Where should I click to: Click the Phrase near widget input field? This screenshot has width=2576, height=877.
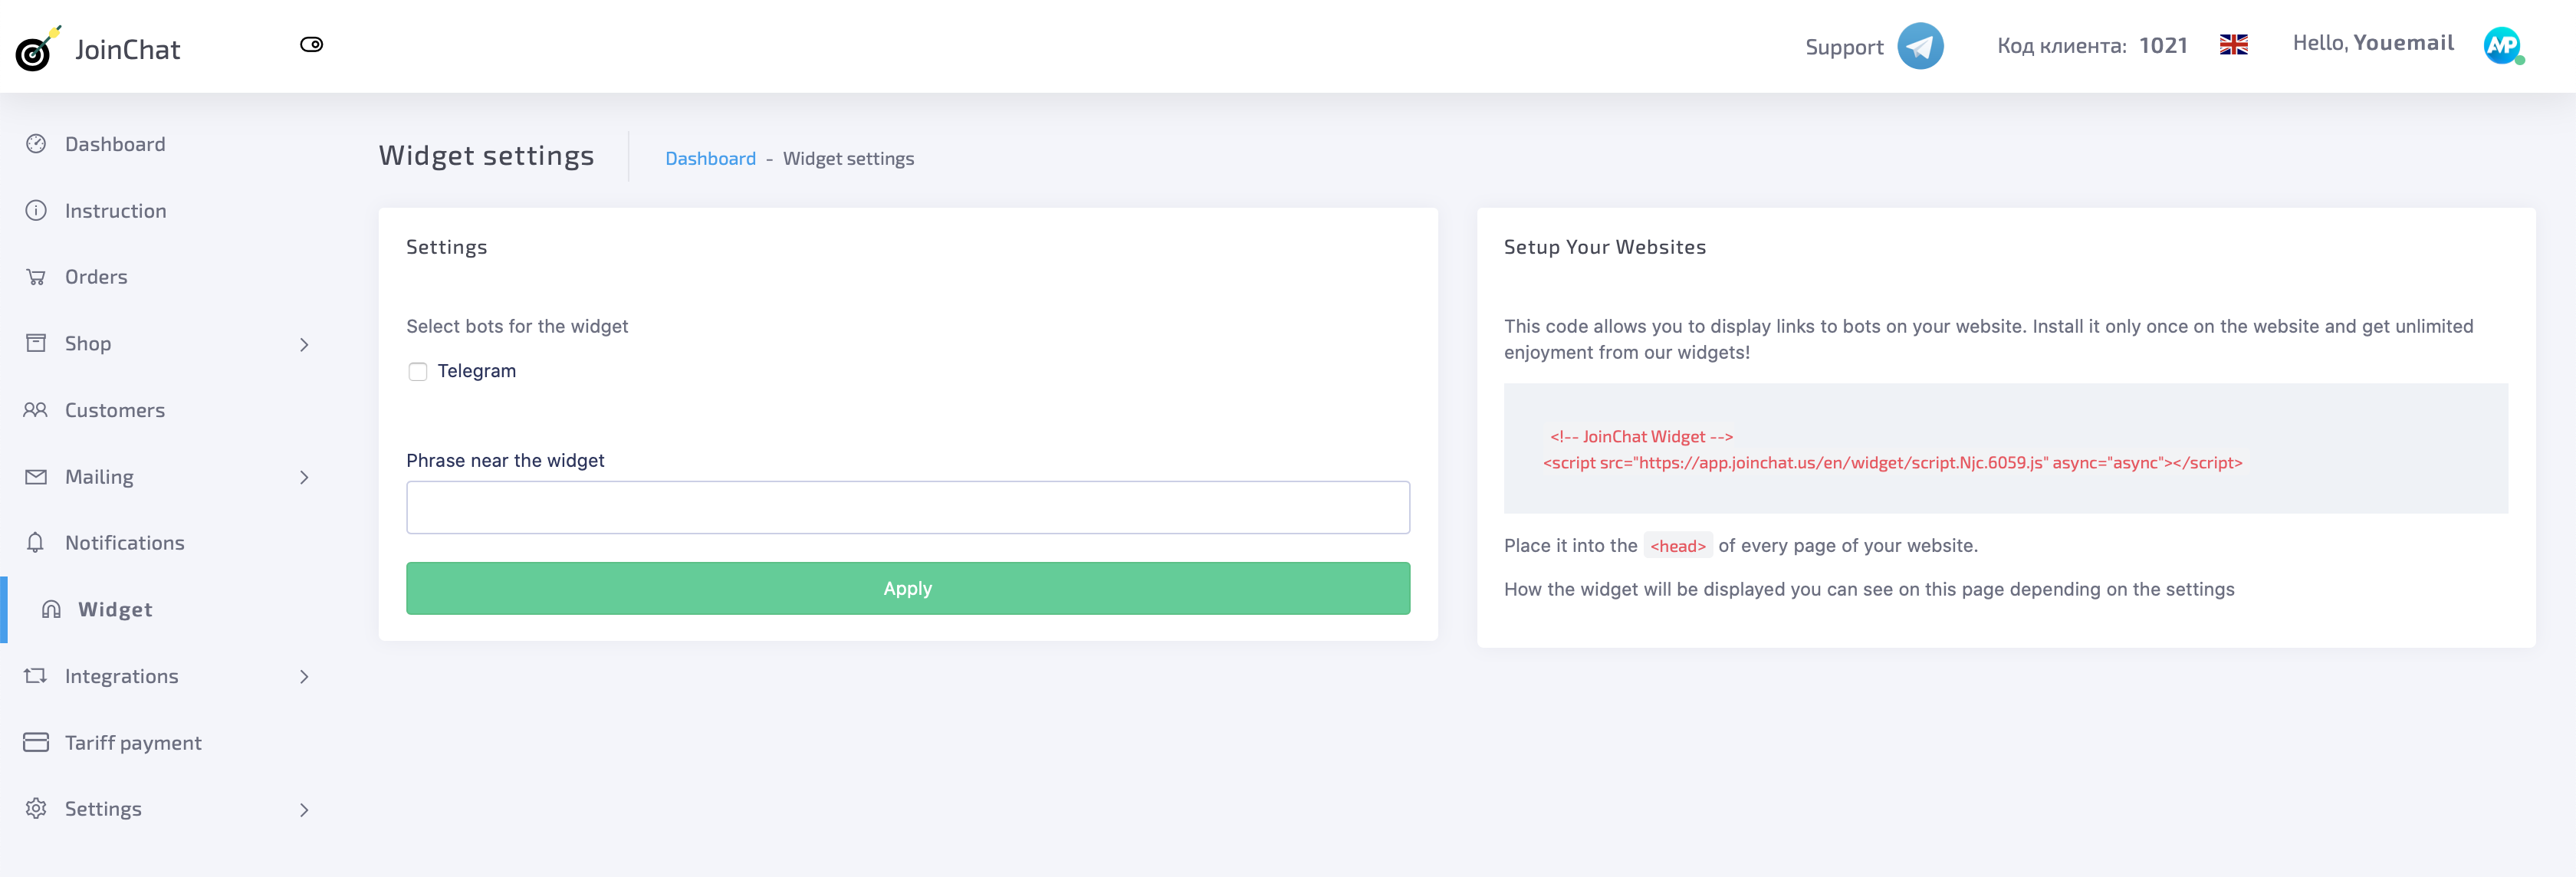(x=907, y=507)
